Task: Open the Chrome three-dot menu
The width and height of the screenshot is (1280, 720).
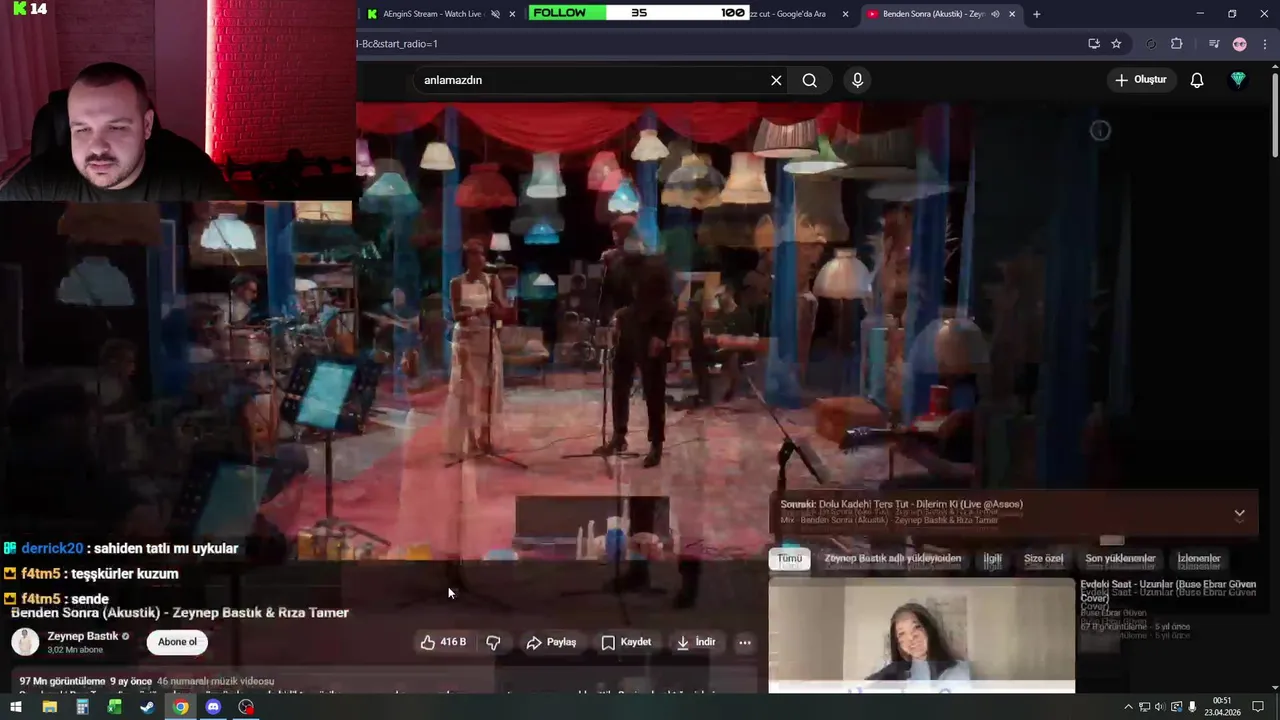Action: tap(1265, 44)
